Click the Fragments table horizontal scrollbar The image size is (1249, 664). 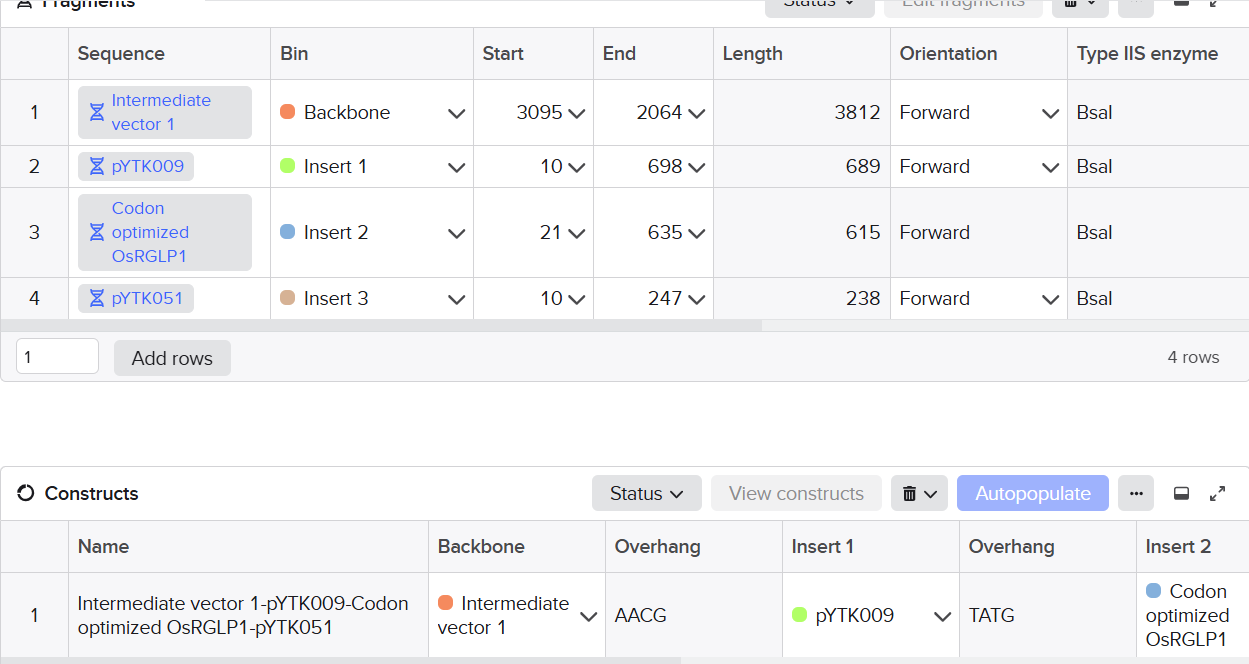380,325
